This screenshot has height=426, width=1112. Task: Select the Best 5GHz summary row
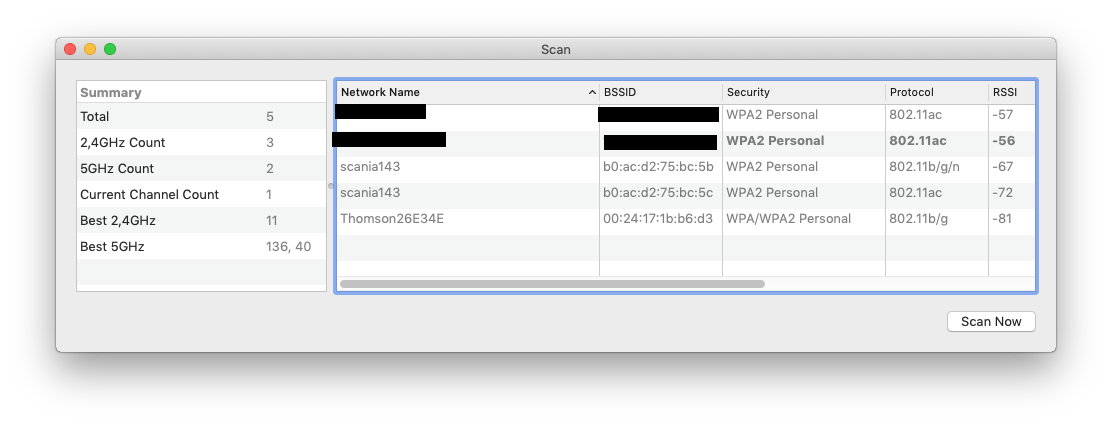tap(201, 247)
